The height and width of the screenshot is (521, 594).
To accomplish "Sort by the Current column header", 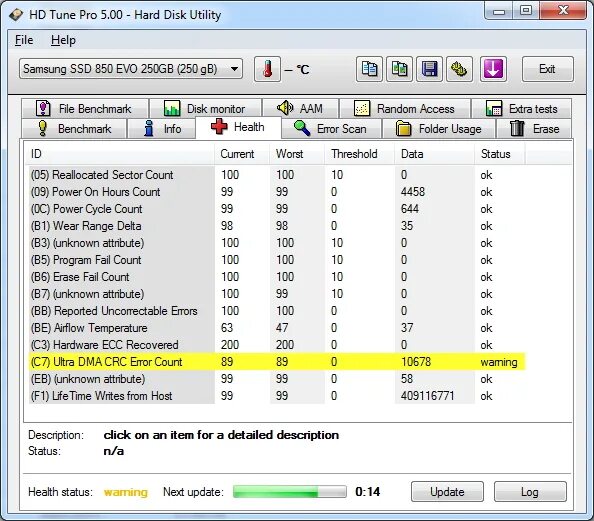I will click(242, 154).
